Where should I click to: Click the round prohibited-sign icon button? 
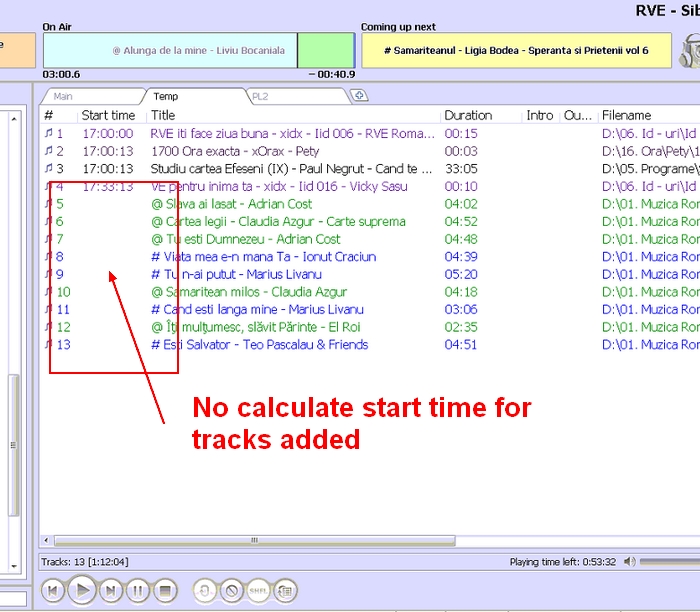[231, 591]
